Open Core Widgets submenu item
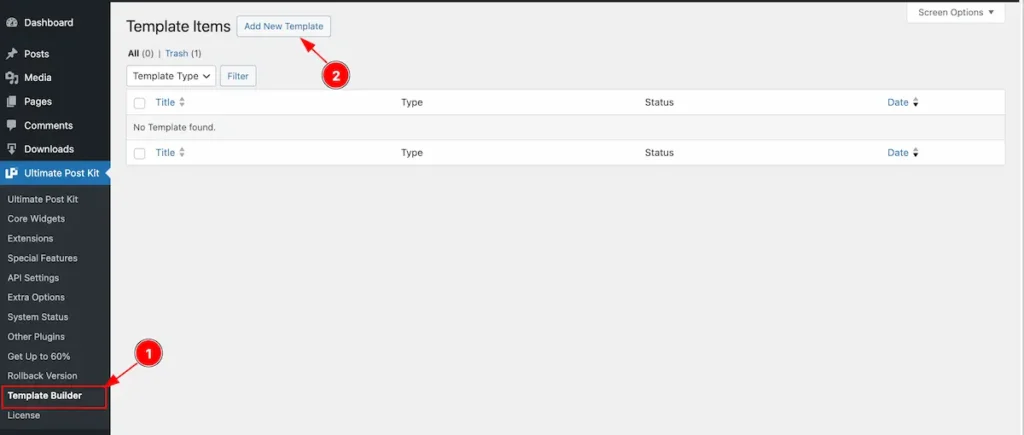 click(x=36, y=219)
